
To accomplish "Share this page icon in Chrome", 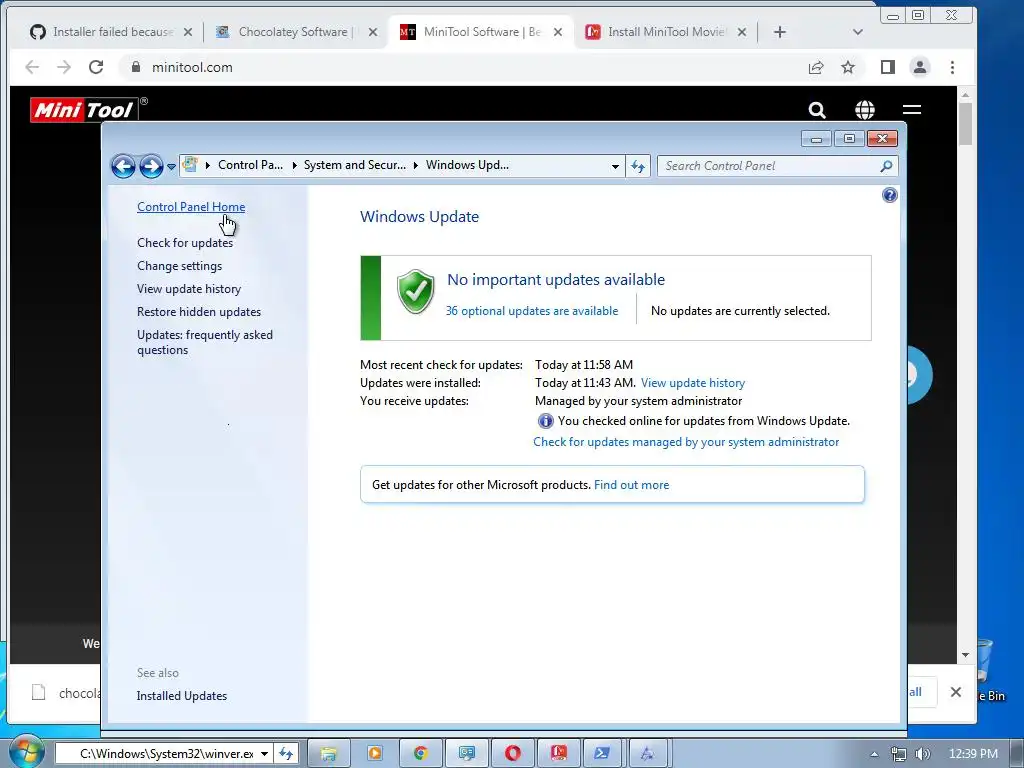I will coord(816,67).
